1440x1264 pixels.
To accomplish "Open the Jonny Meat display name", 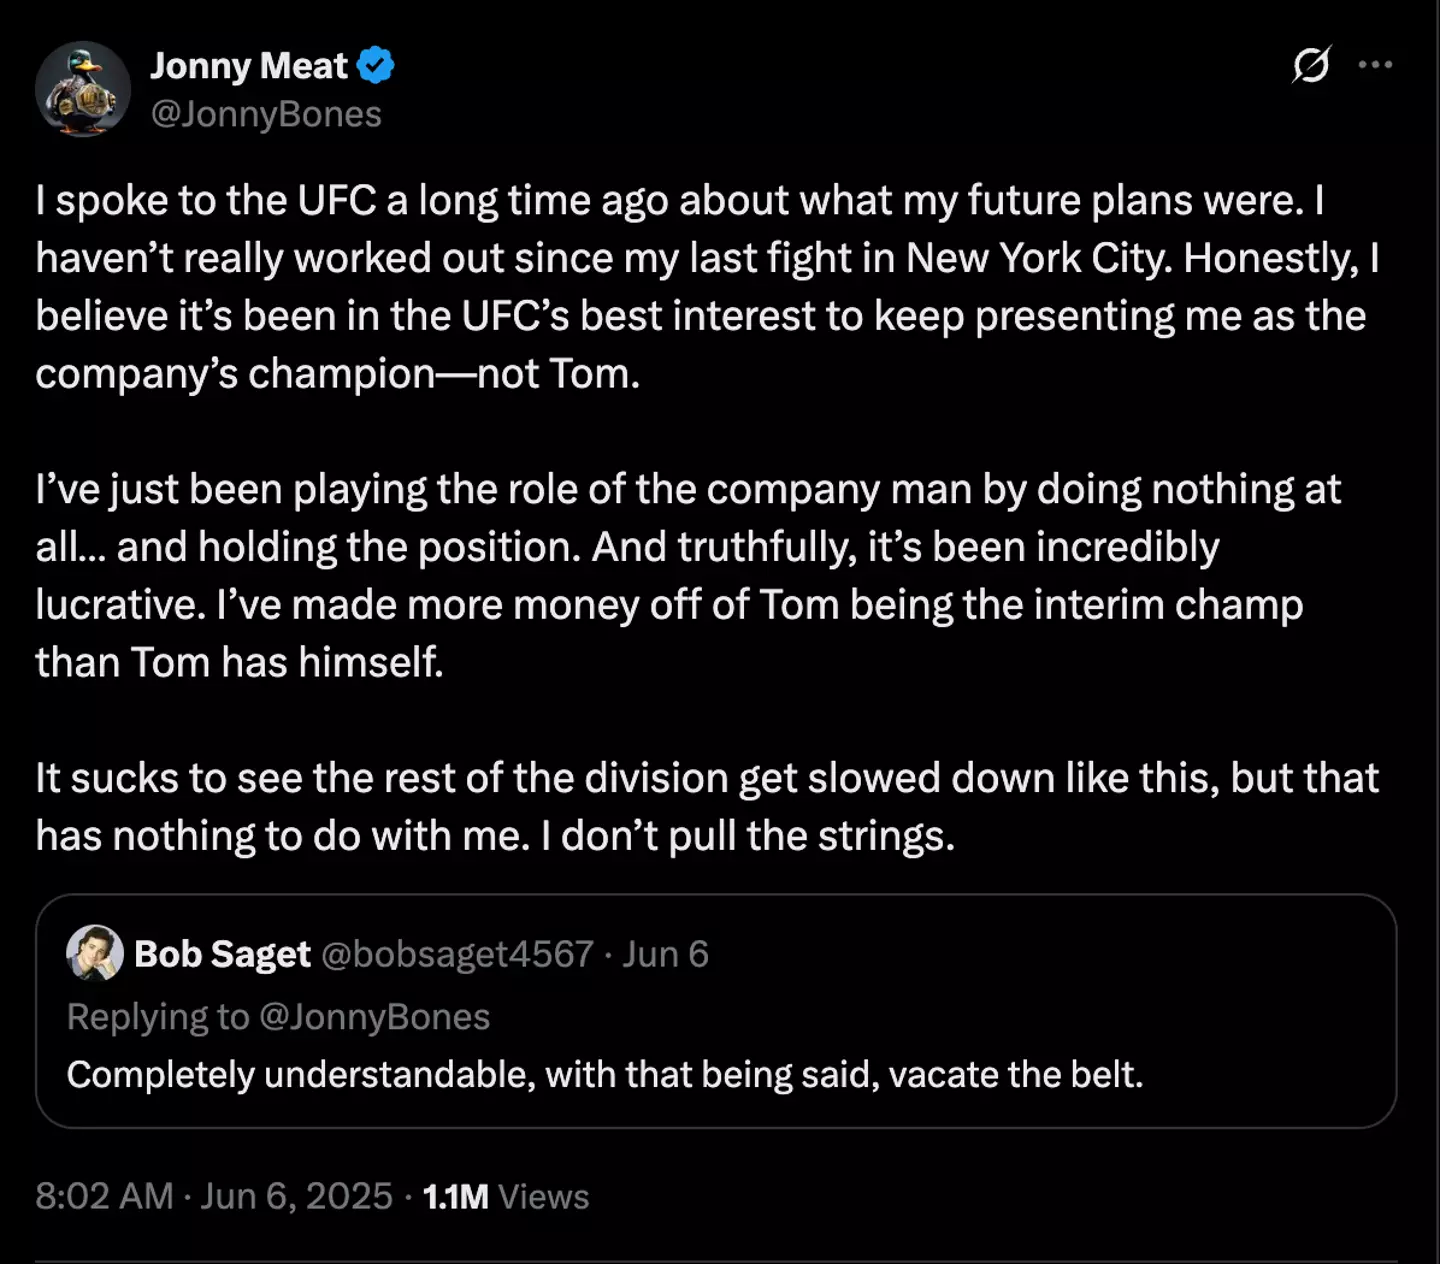I will (249, 66).
